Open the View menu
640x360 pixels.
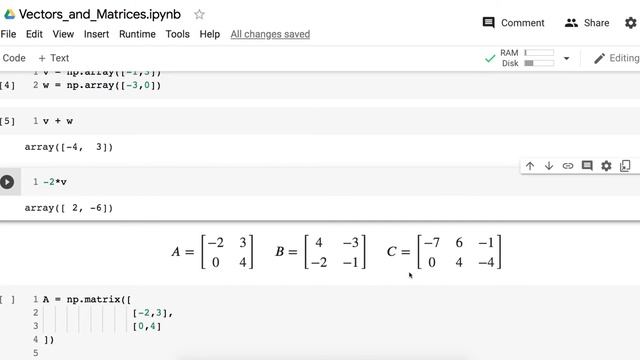[63, 34]
